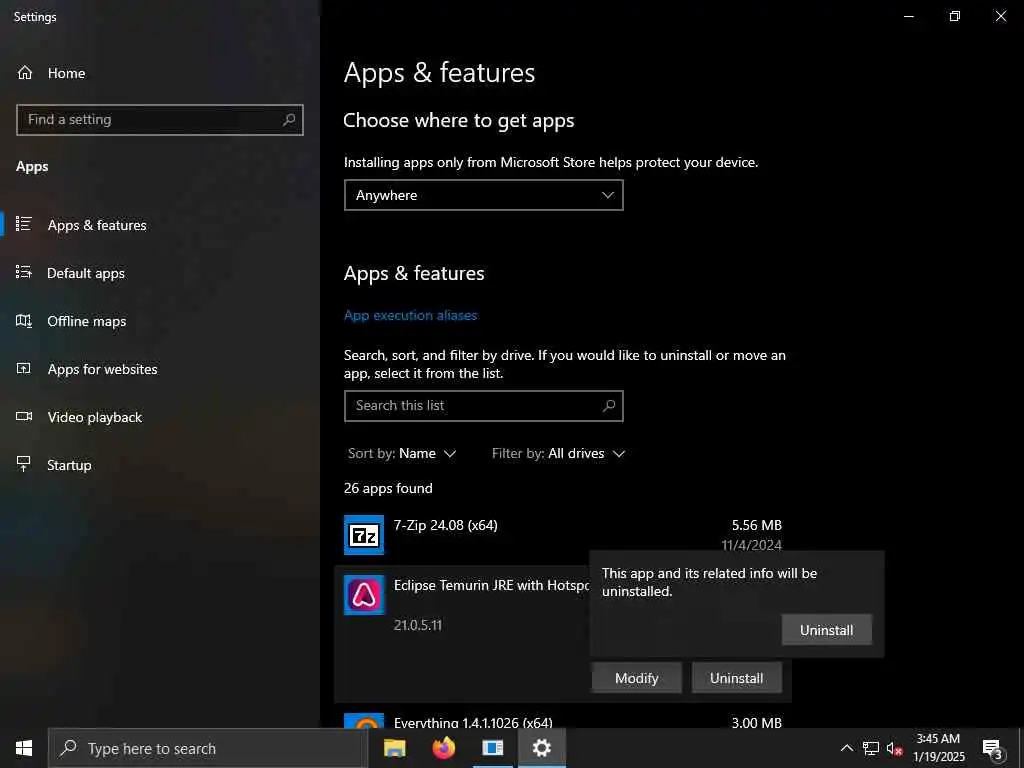Click the muted volume tray icon

(894, 748)
